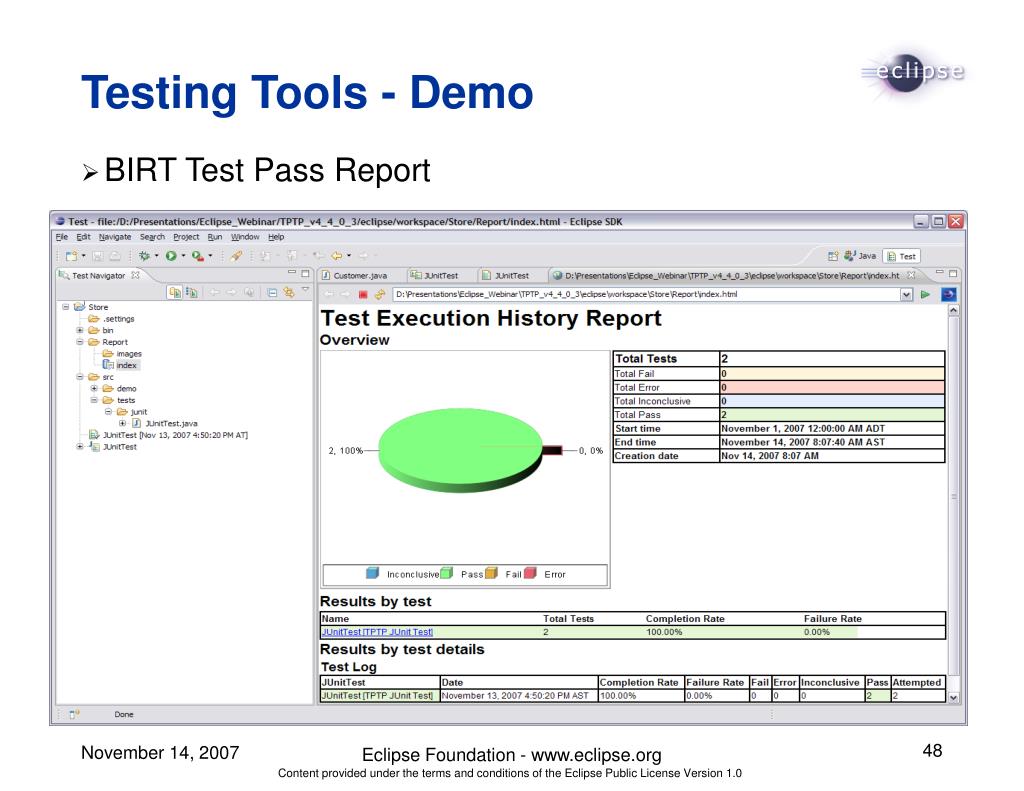1024x791 pixels.
Task: Select JUnitTest [Nov 13, 2007 4:50:20 PM AT] result
Action: [168, 435]
